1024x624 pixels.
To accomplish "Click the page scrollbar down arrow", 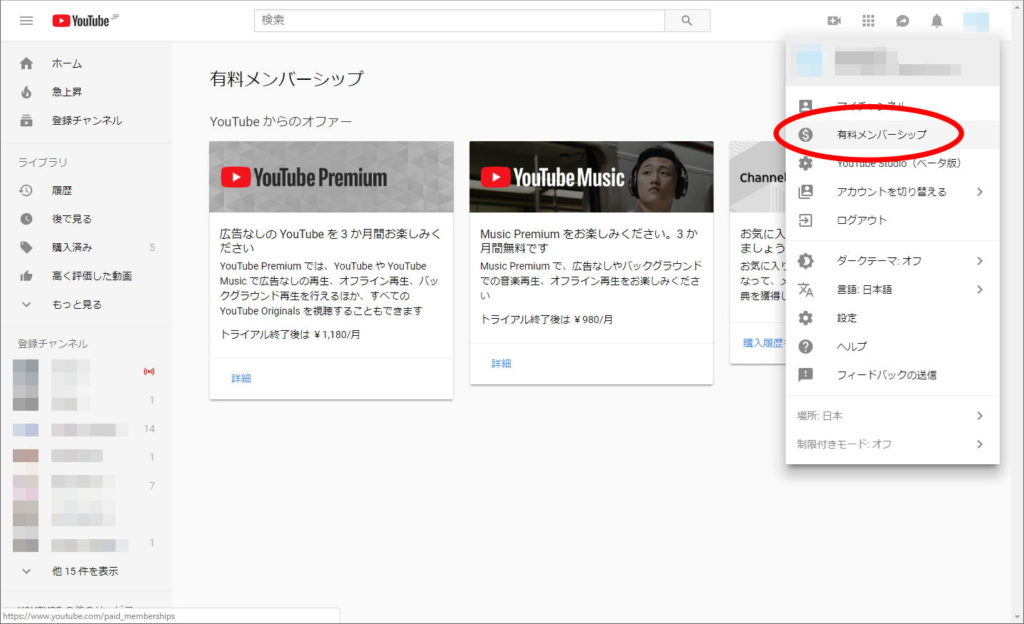I will tap(1017, 617).
